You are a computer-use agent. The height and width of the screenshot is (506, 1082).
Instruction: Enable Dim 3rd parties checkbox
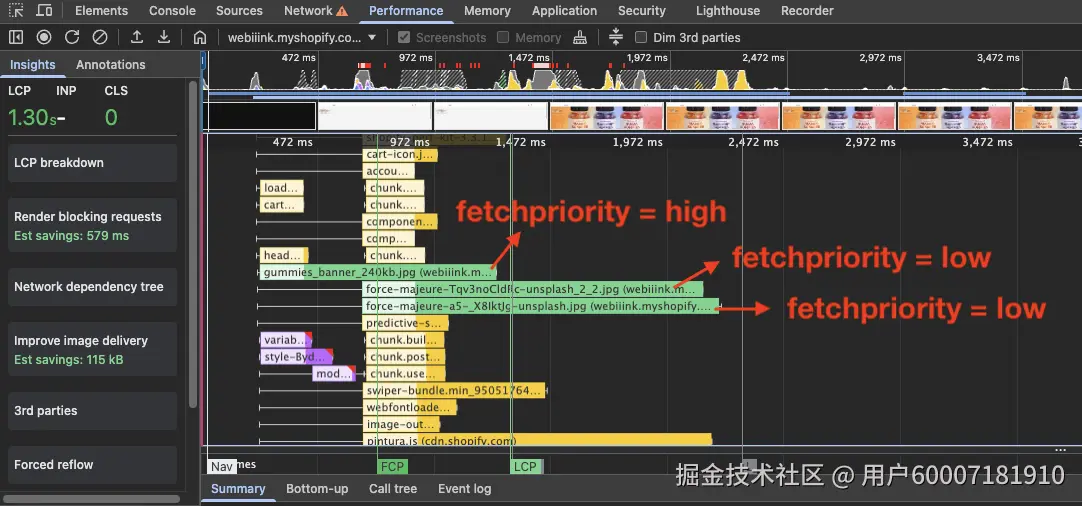click(641, 37)
